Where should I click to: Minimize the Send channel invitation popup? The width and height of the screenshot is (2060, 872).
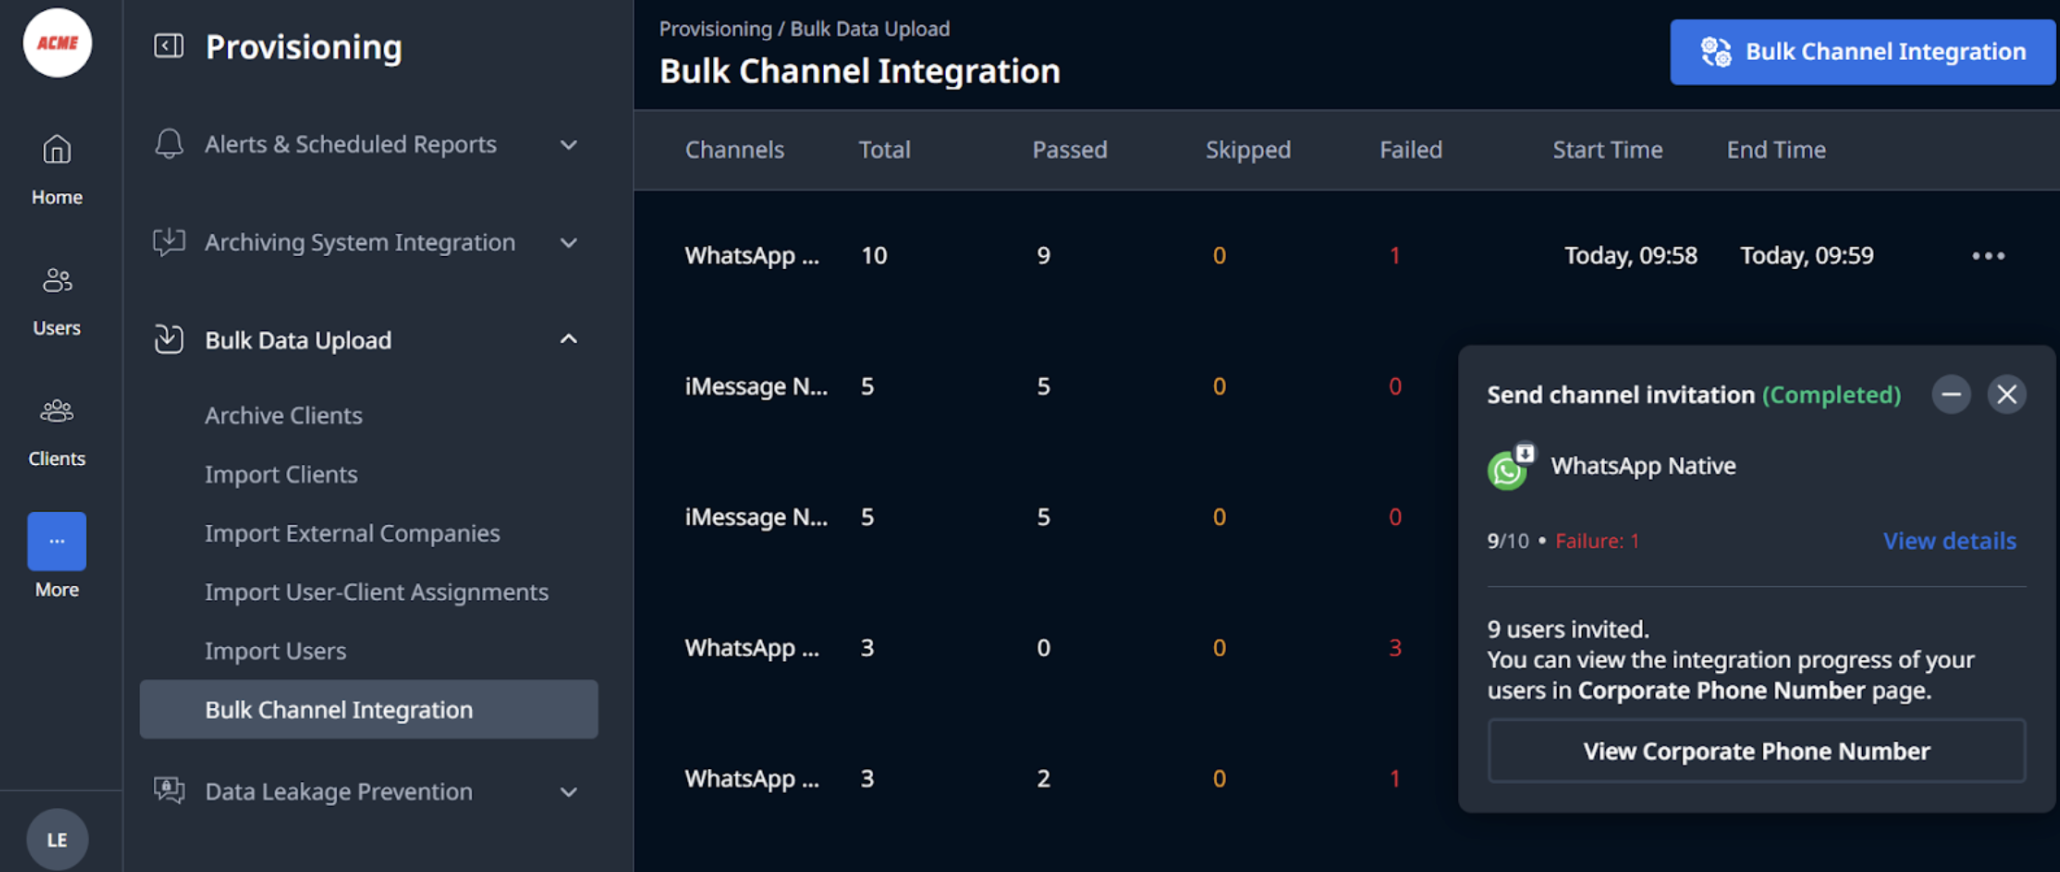tap(1951, 395)
